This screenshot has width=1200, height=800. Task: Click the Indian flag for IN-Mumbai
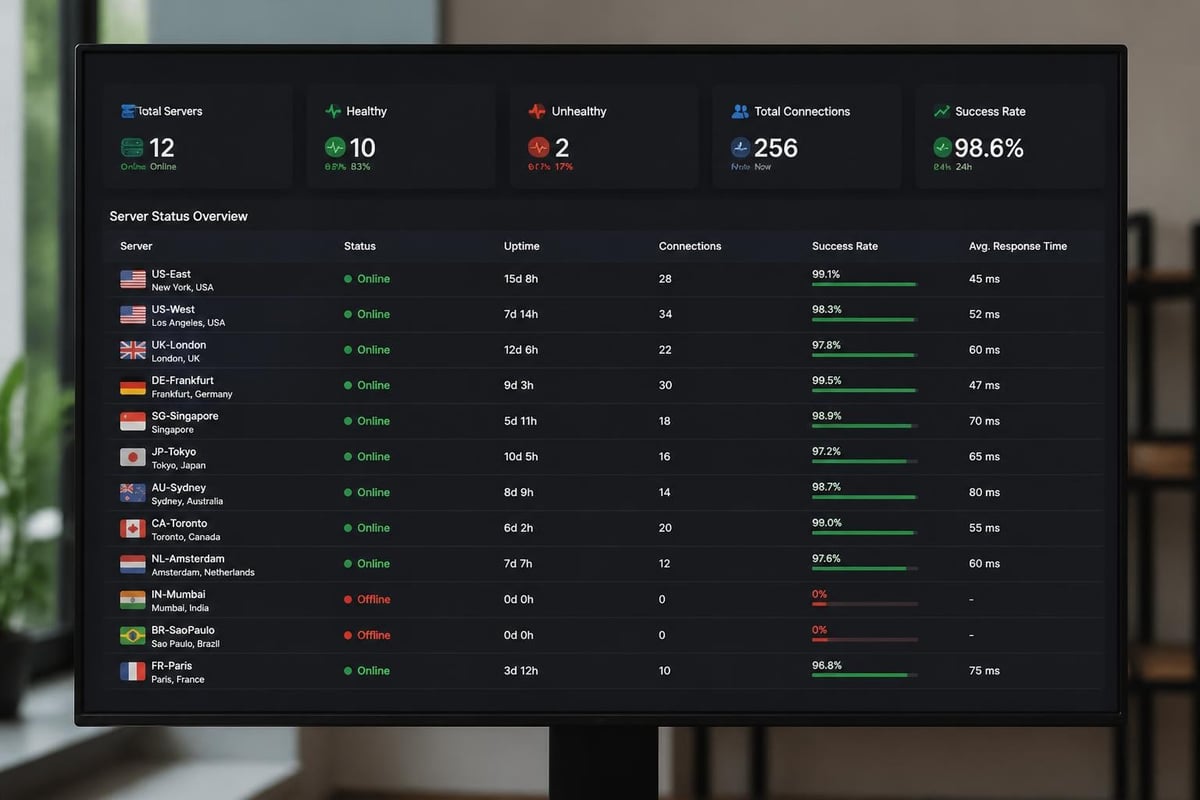[133, 599]
